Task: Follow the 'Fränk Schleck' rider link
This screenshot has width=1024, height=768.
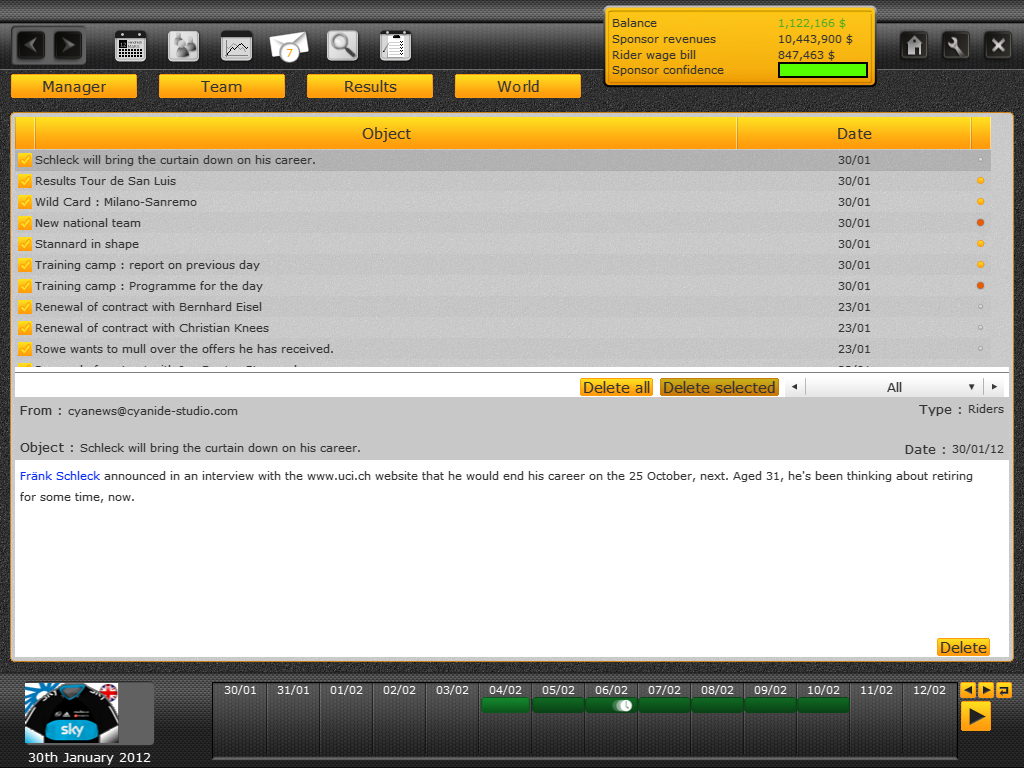Action: [60, 476]
